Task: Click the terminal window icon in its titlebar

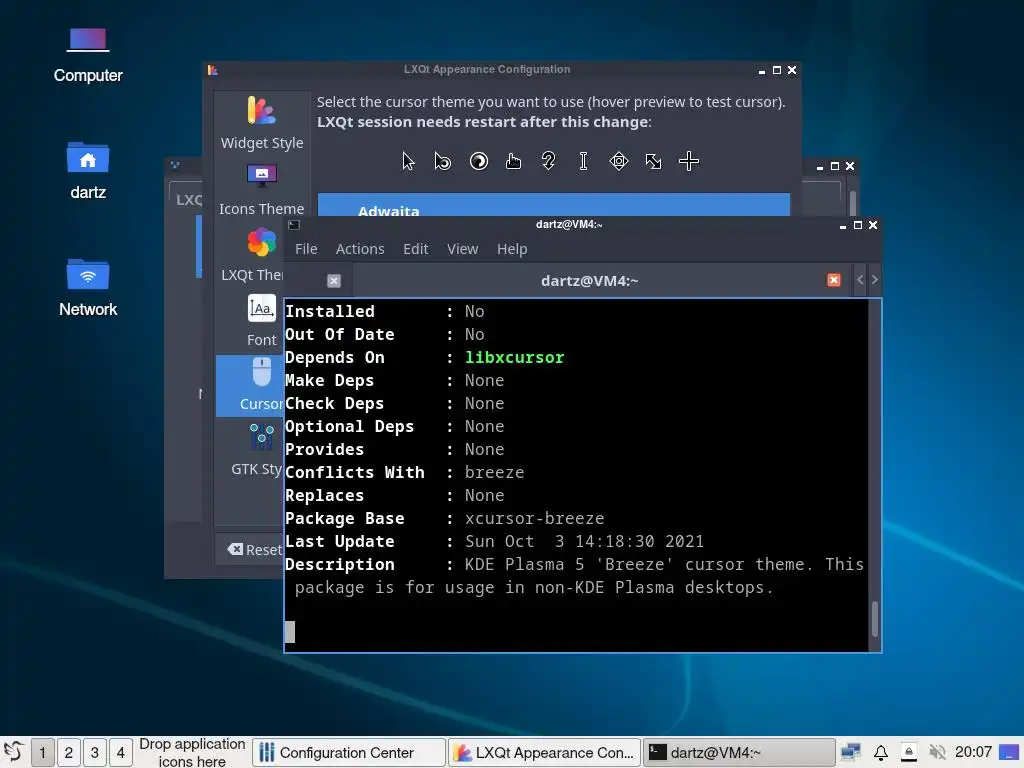Action: [294, 225]
